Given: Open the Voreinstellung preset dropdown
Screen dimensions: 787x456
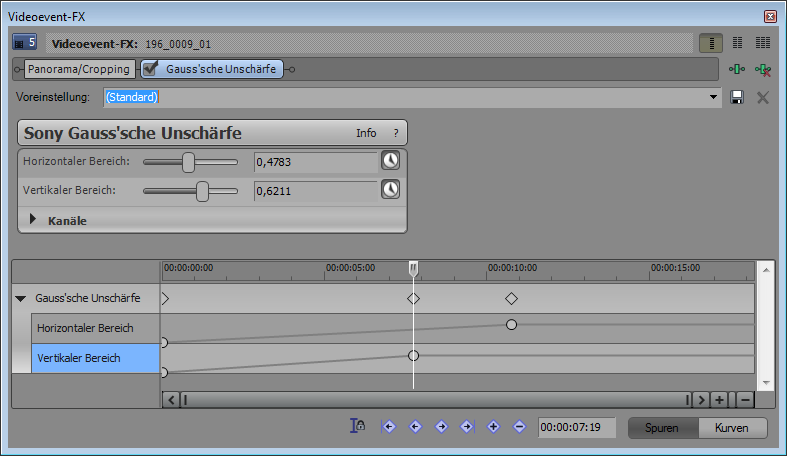Looking at the screenshot, I should tap(713, 97).
